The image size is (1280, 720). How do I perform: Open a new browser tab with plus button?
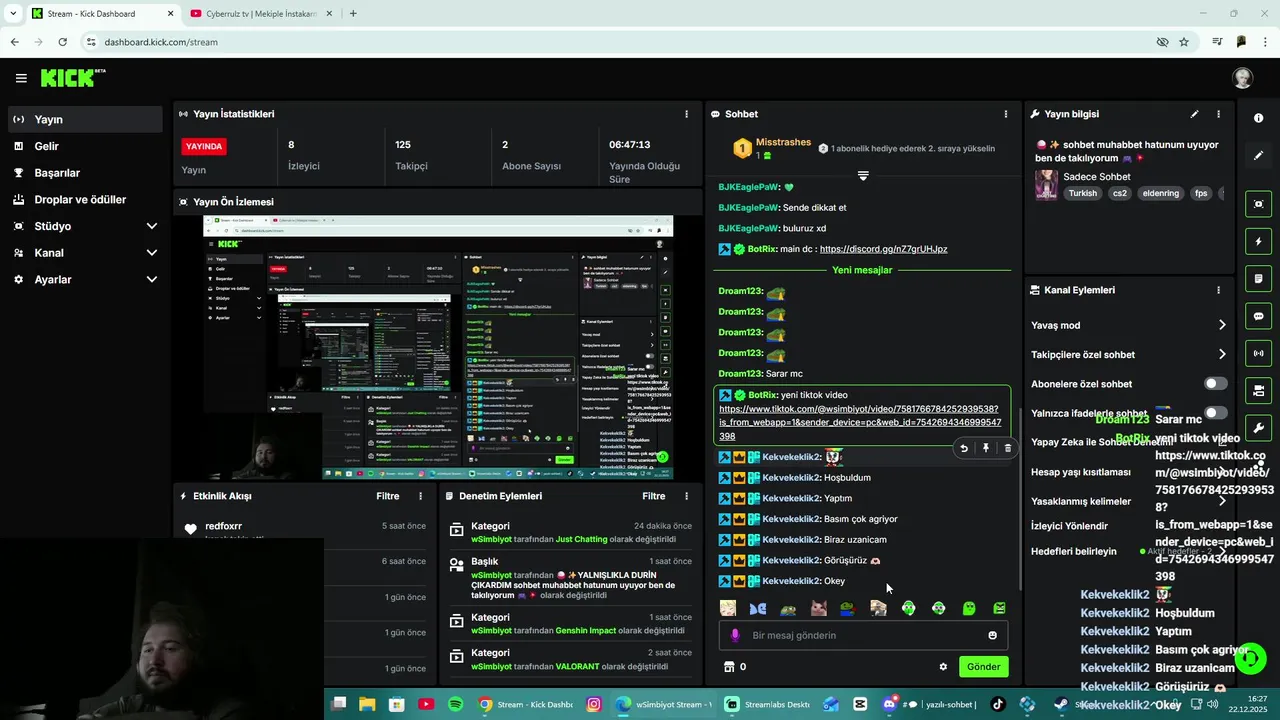point(353,14)
